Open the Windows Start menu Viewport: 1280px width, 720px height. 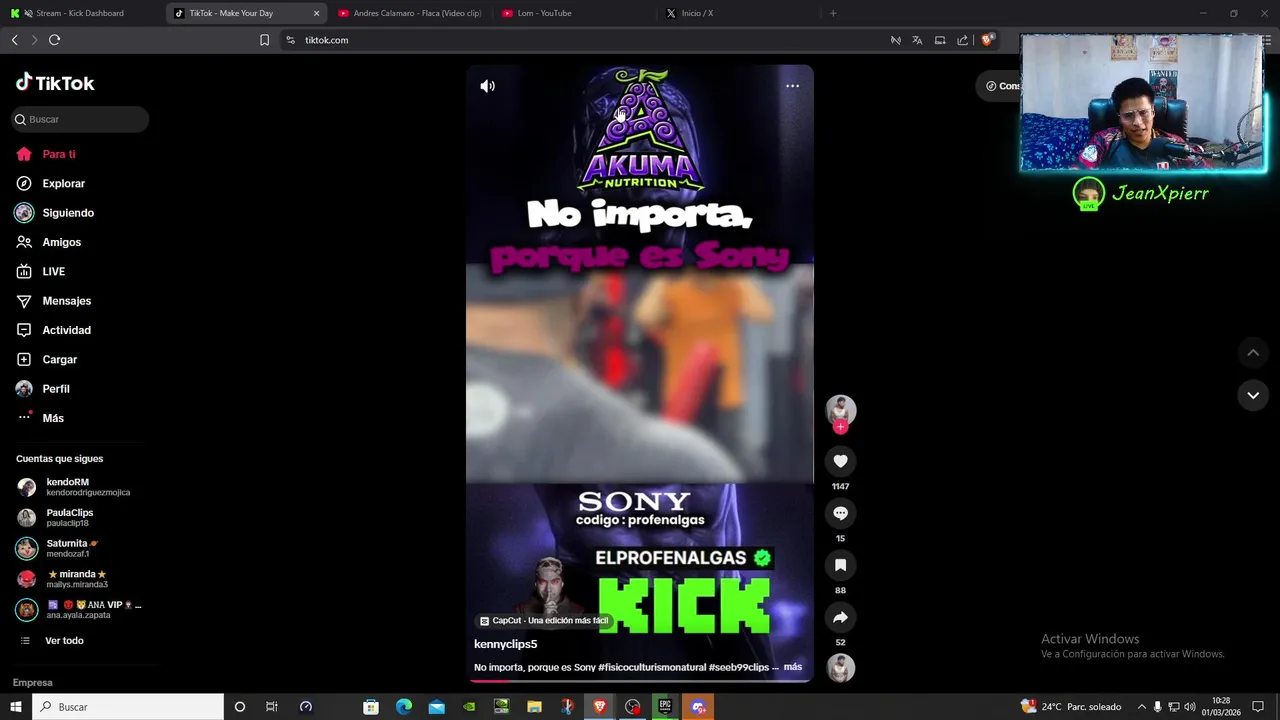[15, 707]
